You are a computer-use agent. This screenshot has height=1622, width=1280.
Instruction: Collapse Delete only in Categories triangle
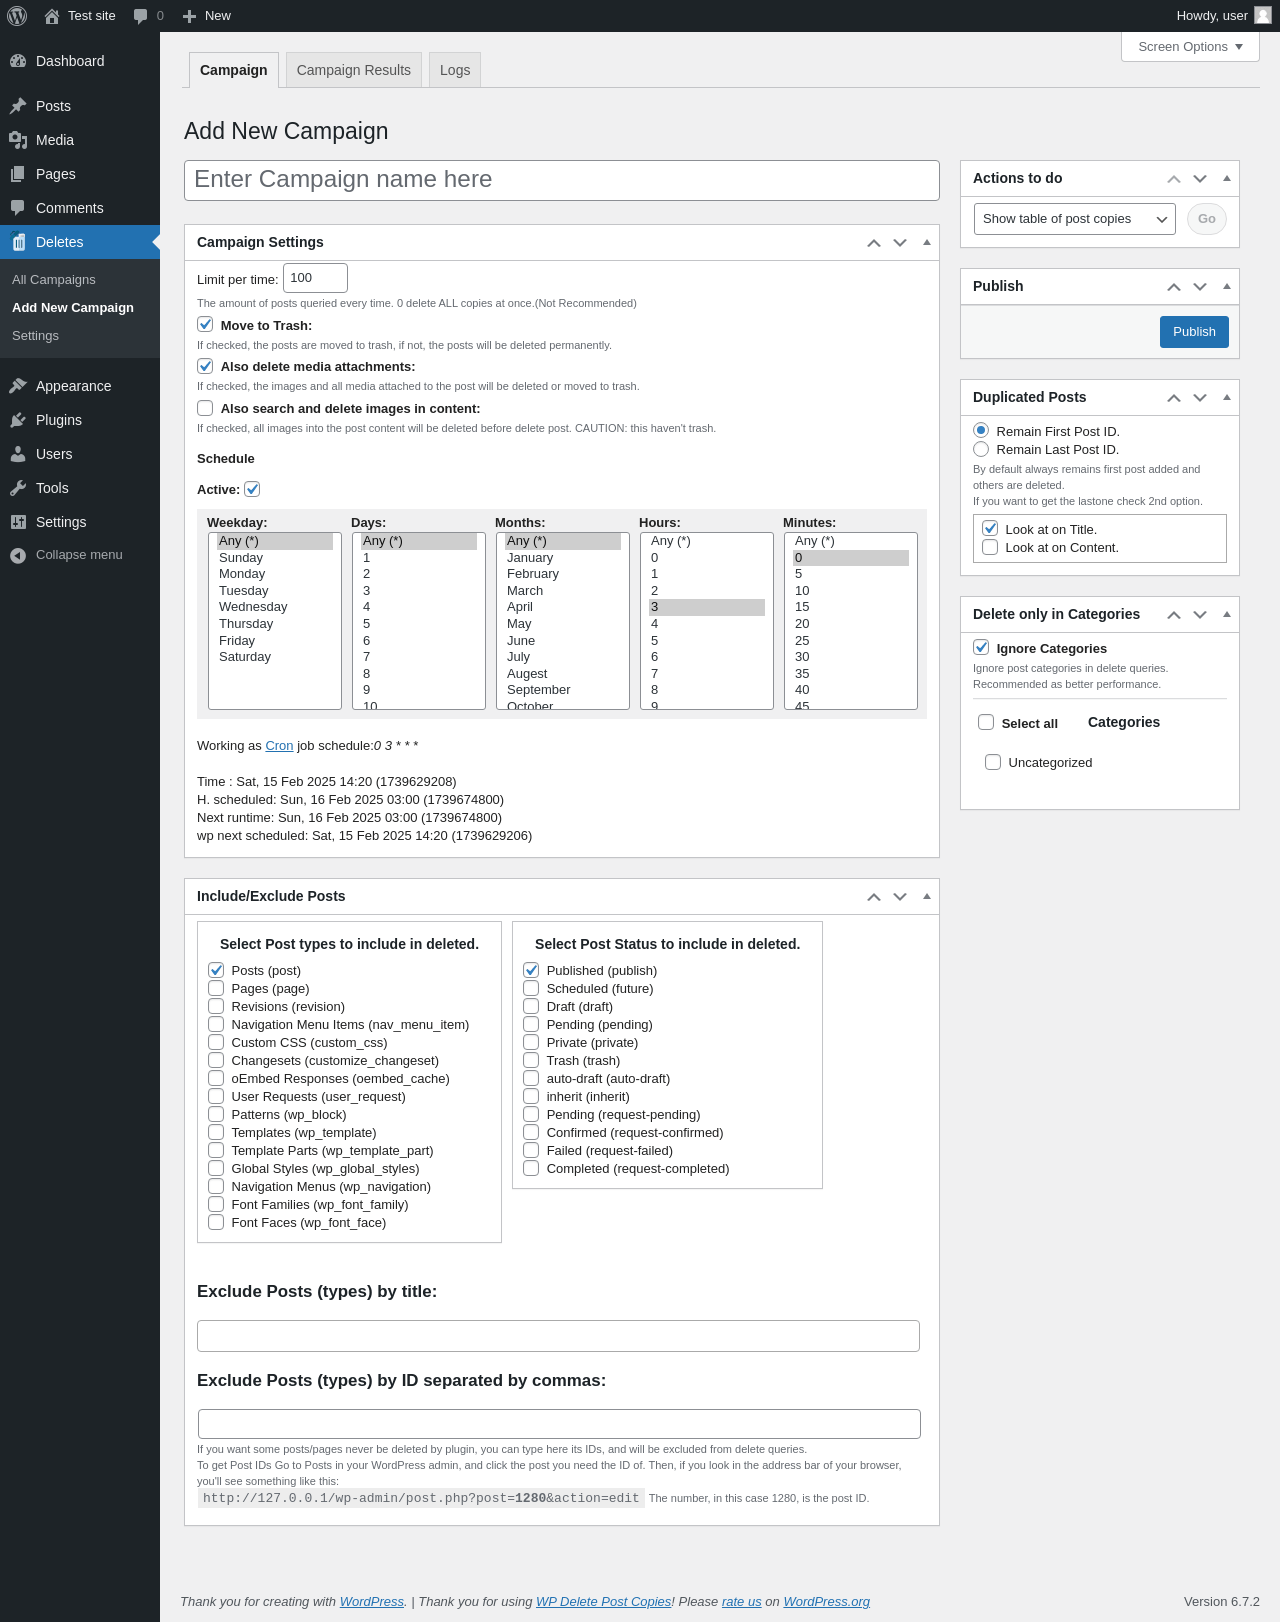coord(1227,614)
